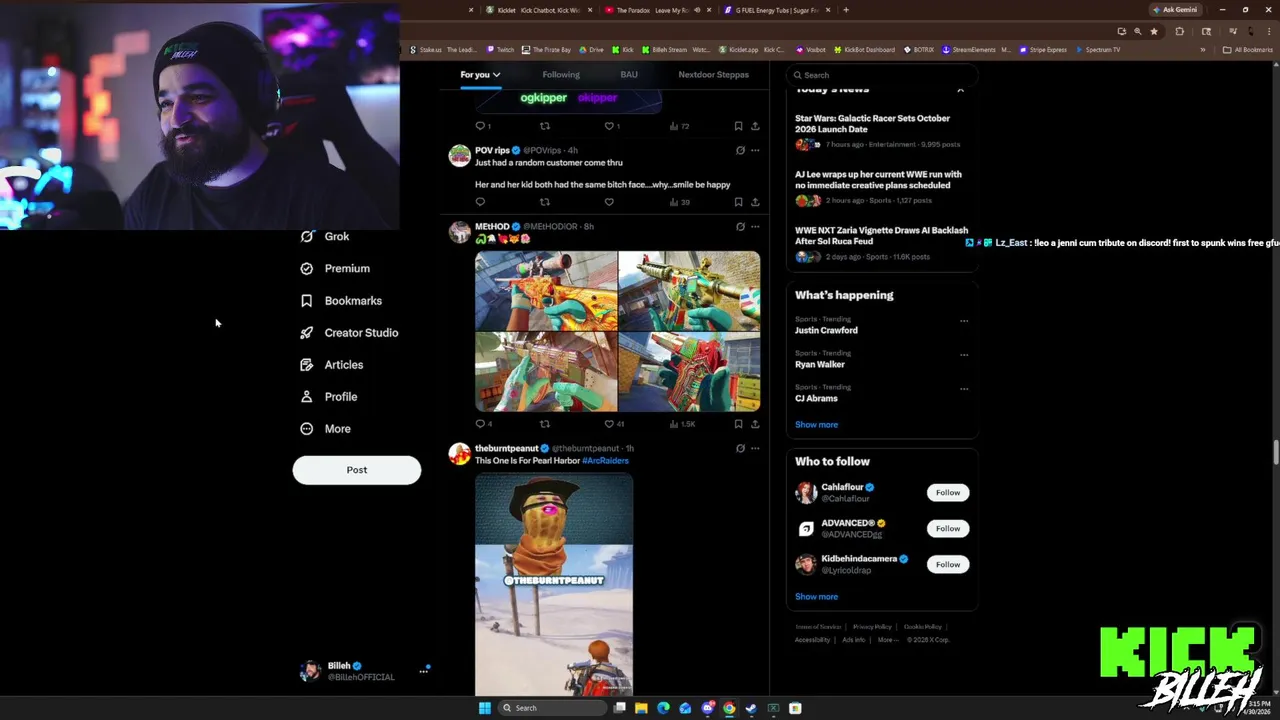Screen dimensions: 1280x720
Task: Like the POV rips post
Action: pyautogui.click(x=609, y=202)
